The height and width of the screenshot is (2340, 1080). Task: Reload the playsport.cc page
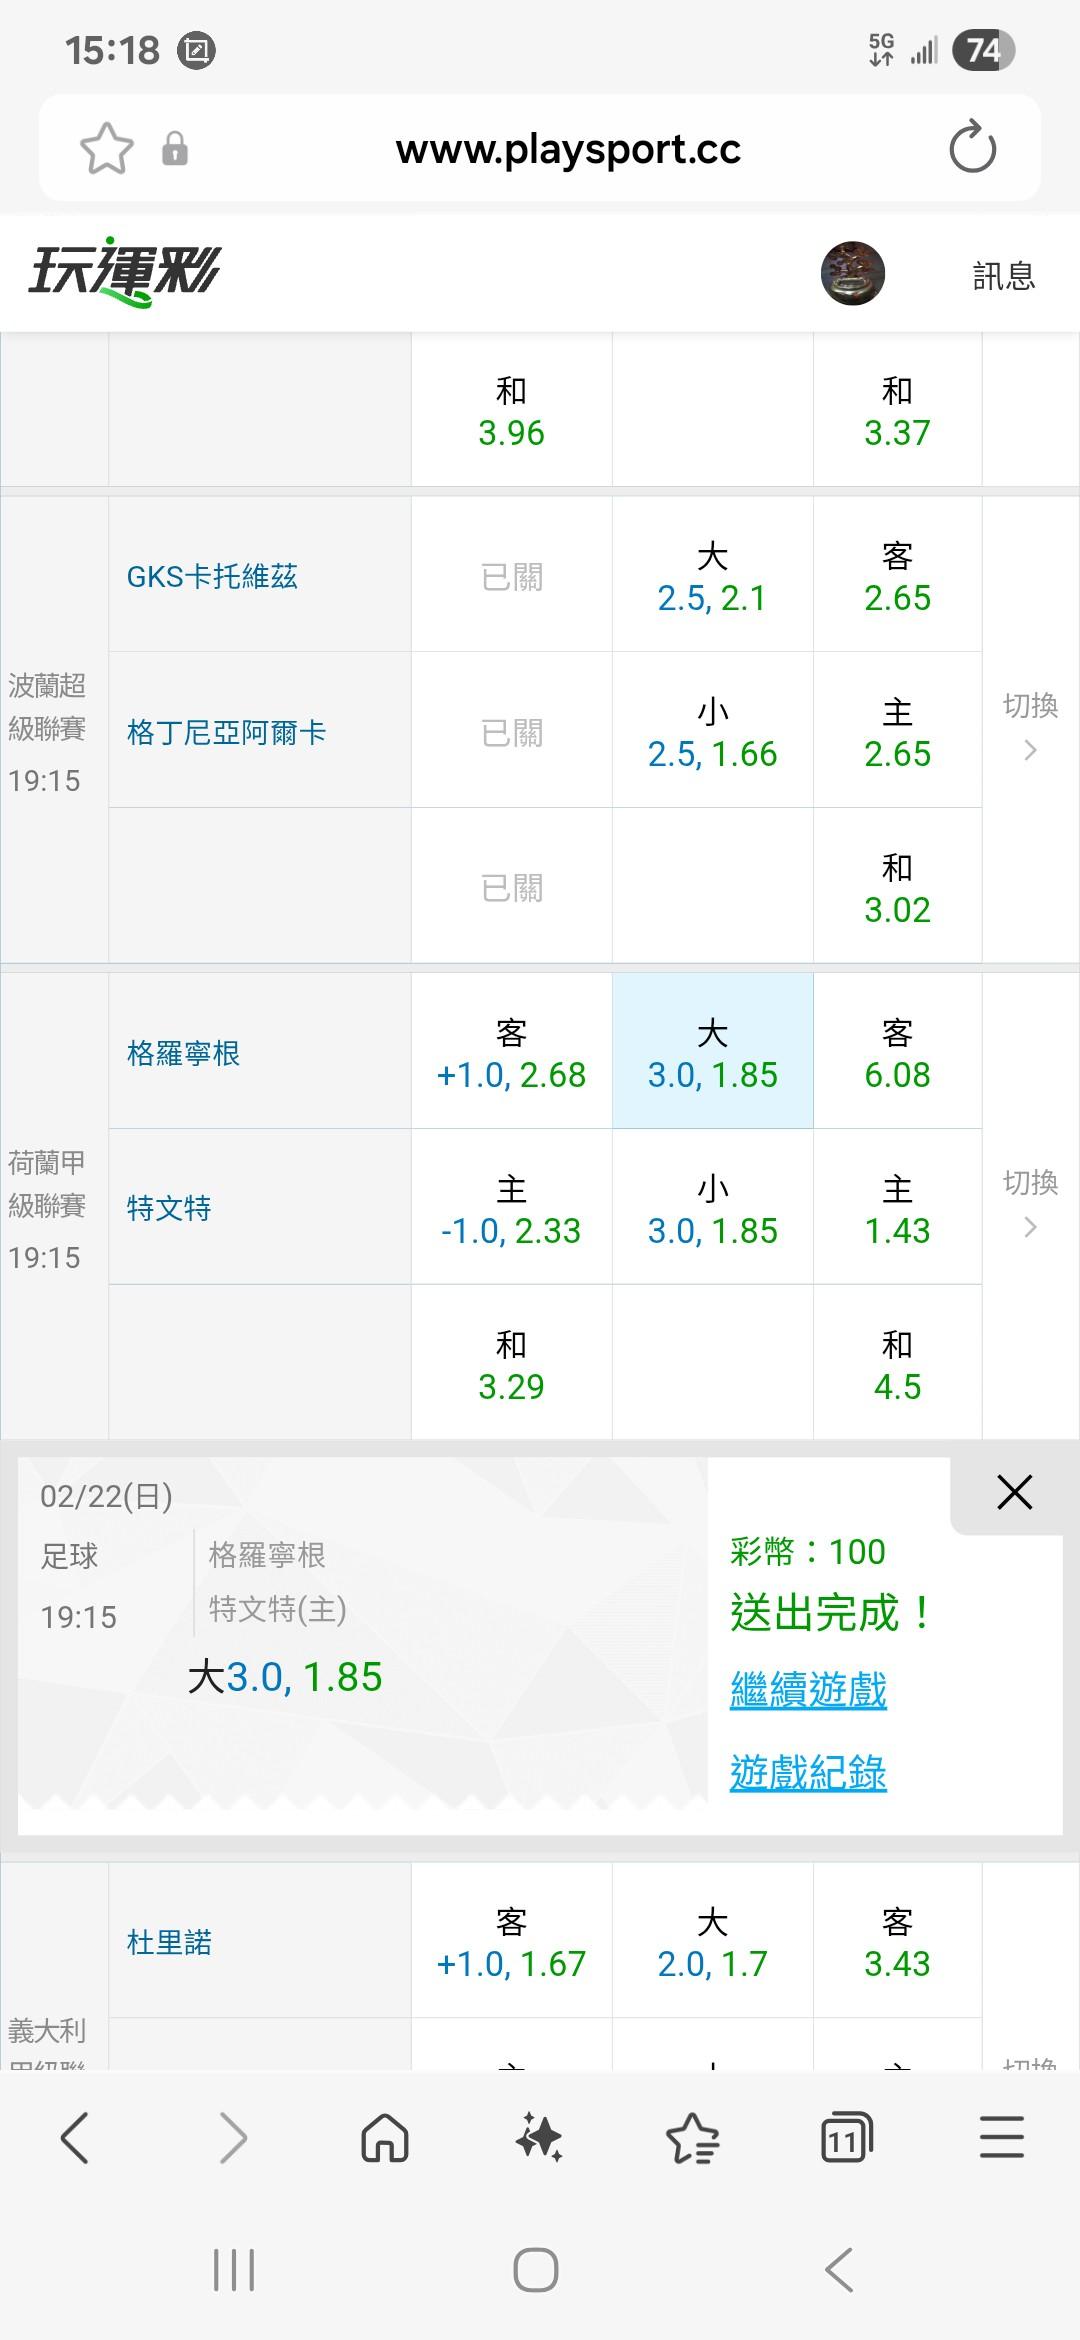coord(972,149)
